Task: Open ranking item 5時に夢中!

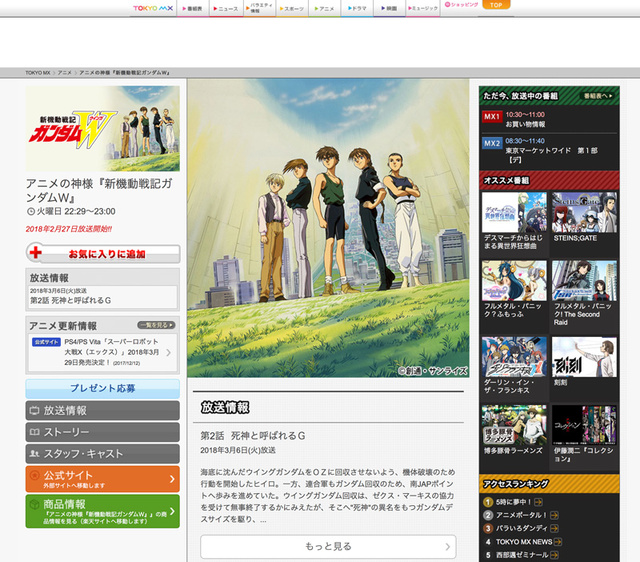Action: click(513, 502)
